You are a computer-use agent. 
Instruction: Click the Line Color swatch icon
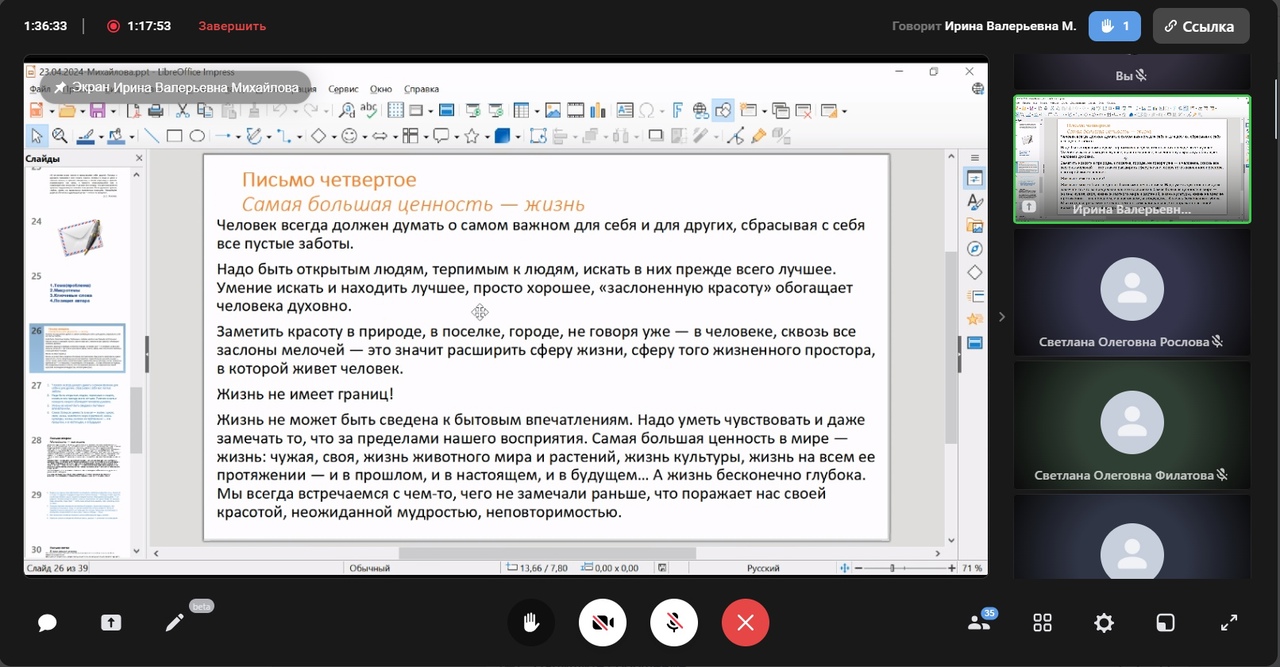coord(86,136)
